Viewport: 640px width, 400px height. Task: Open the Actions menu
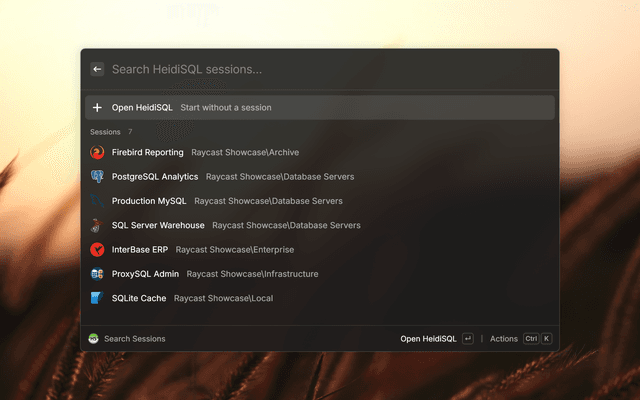tap(504, 339)
